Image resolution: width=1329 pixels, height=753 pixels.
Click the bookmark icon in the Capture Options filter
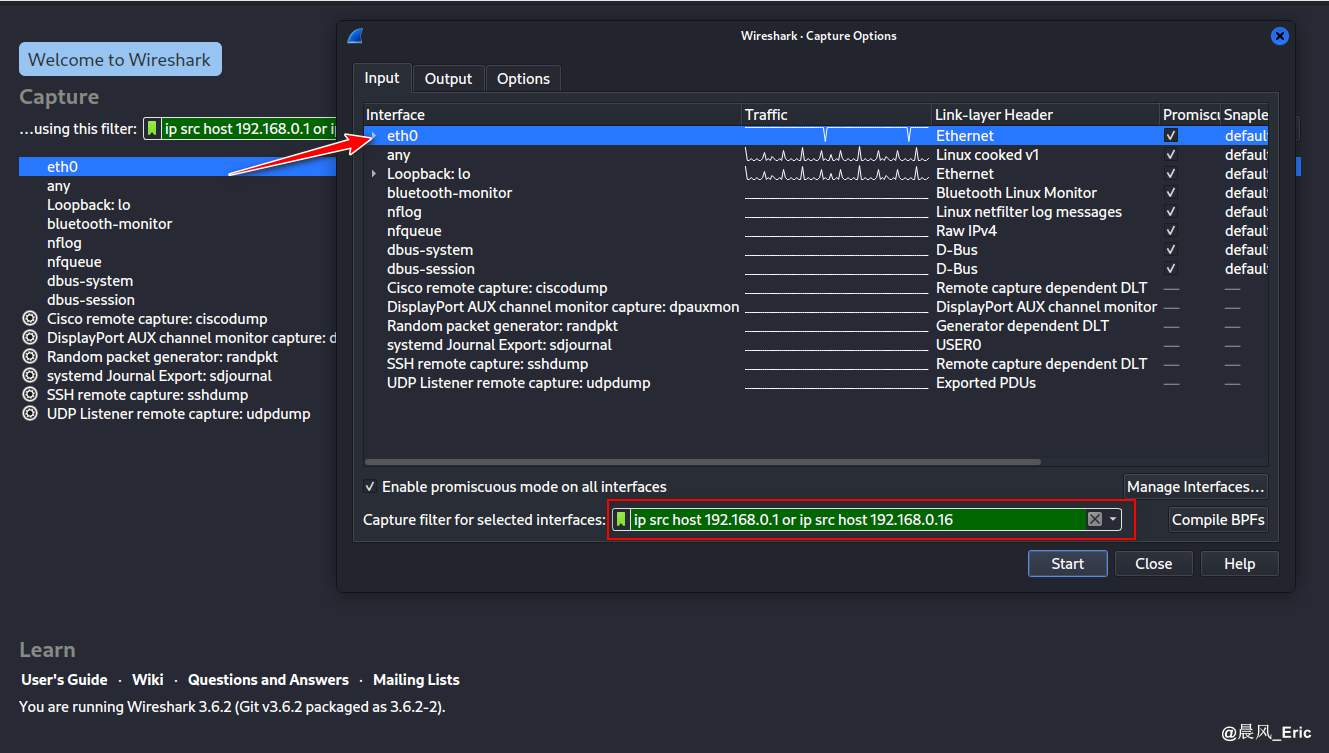[x=621, y=519]
